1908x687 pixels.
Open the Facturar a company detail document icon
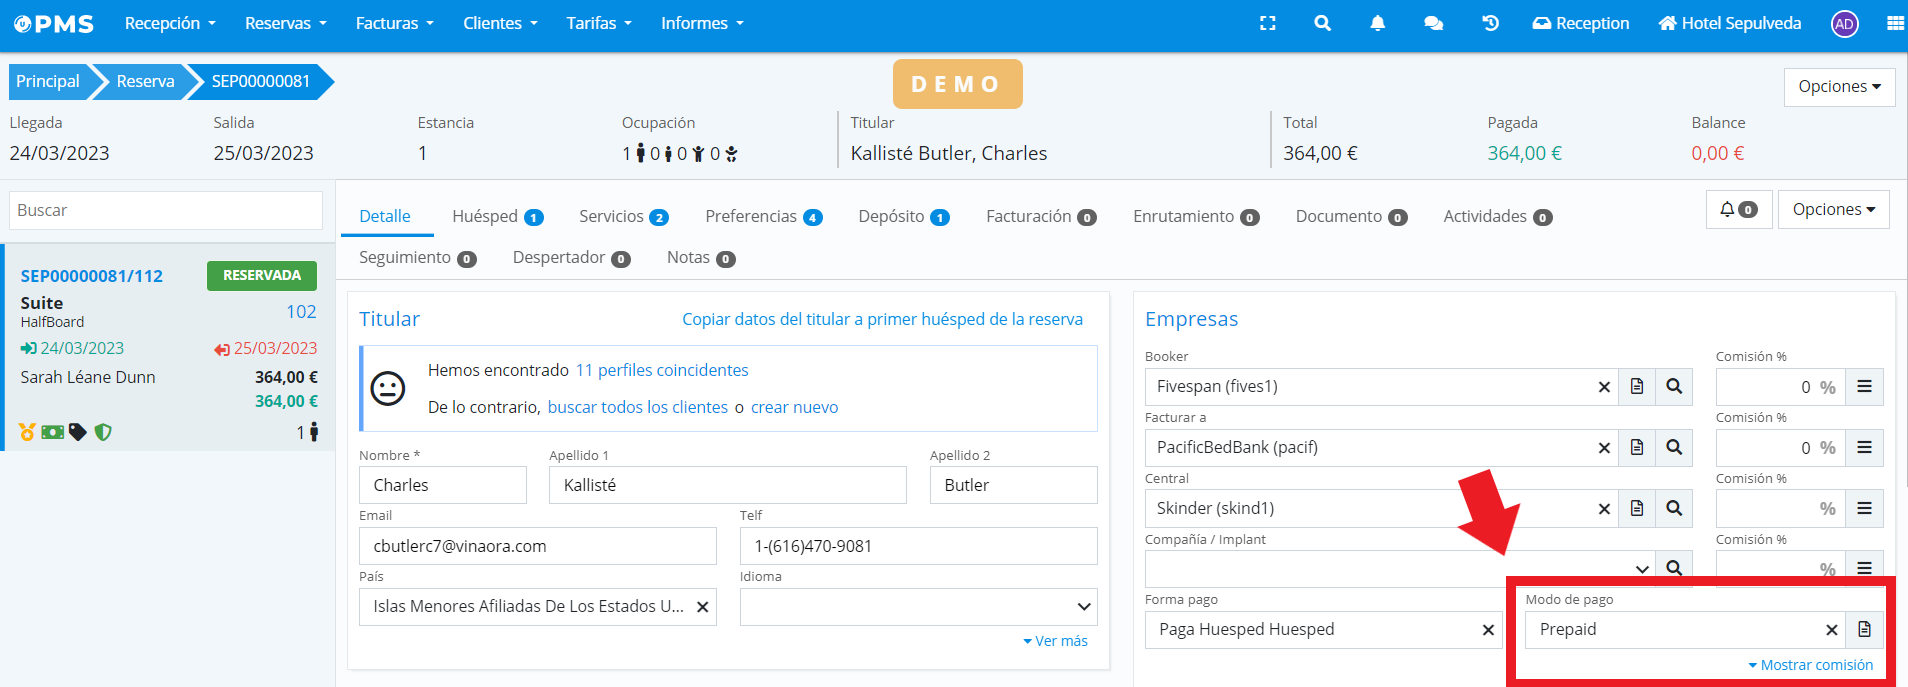click(1636, 448)
